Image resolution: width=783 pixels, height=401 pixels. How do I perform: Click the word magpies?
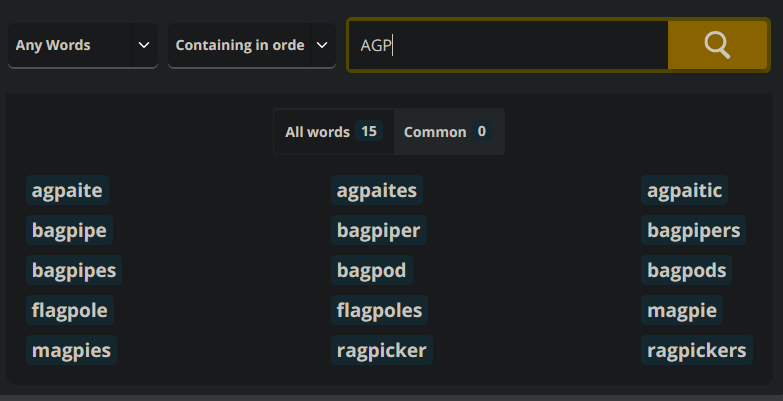coord(71,350)
